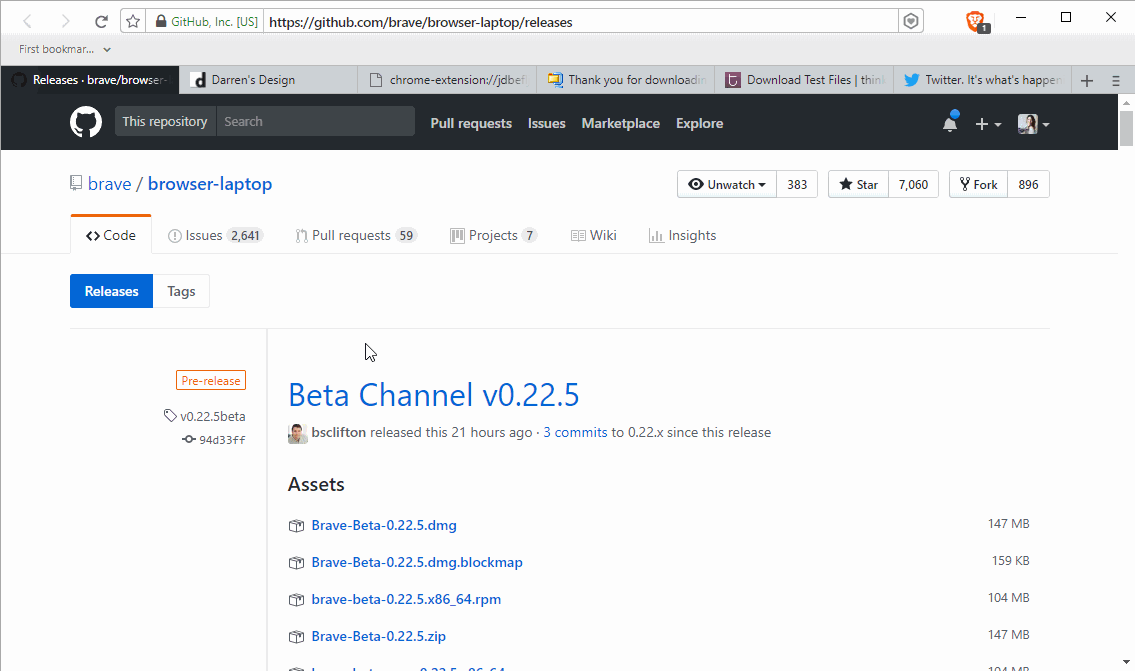Open the Projects 7 repository tab
This screenshot has height=671, width=1135.
pos(494,235)
